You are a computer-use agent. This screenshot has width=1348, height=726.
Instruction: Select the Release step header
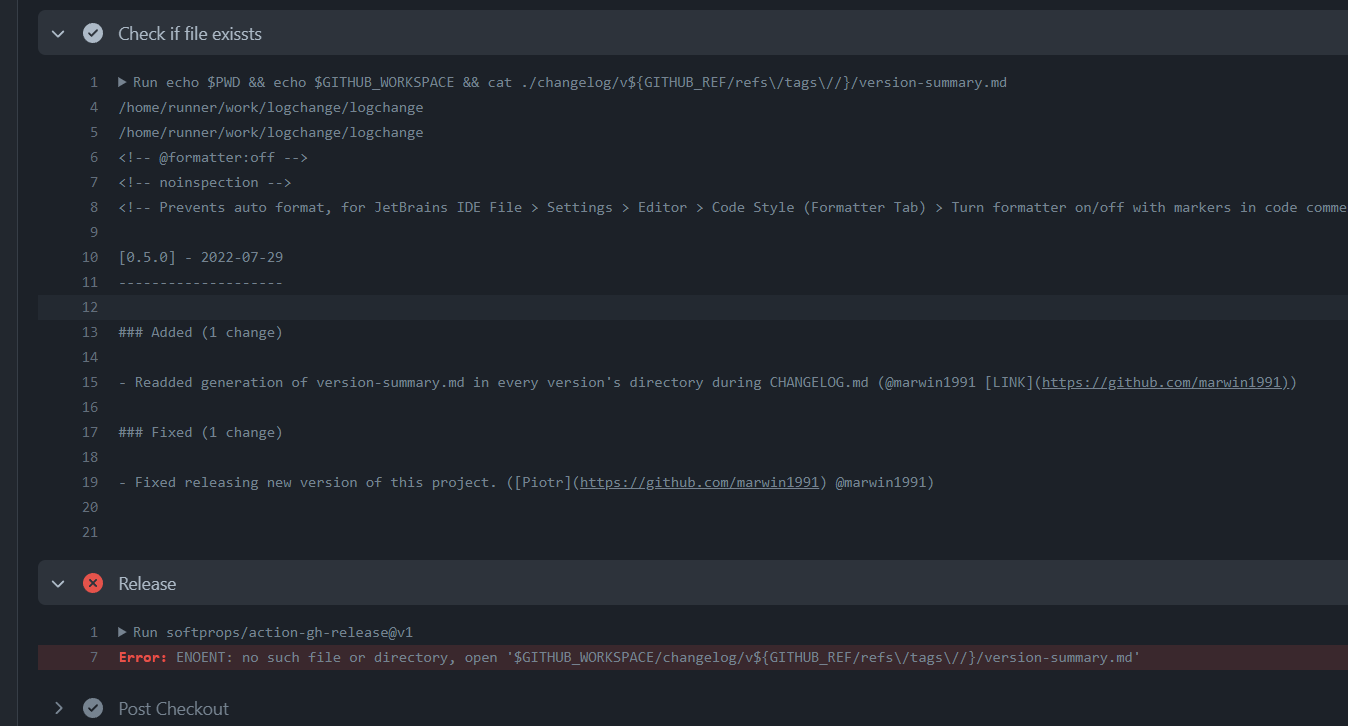(x=145, y=583)
